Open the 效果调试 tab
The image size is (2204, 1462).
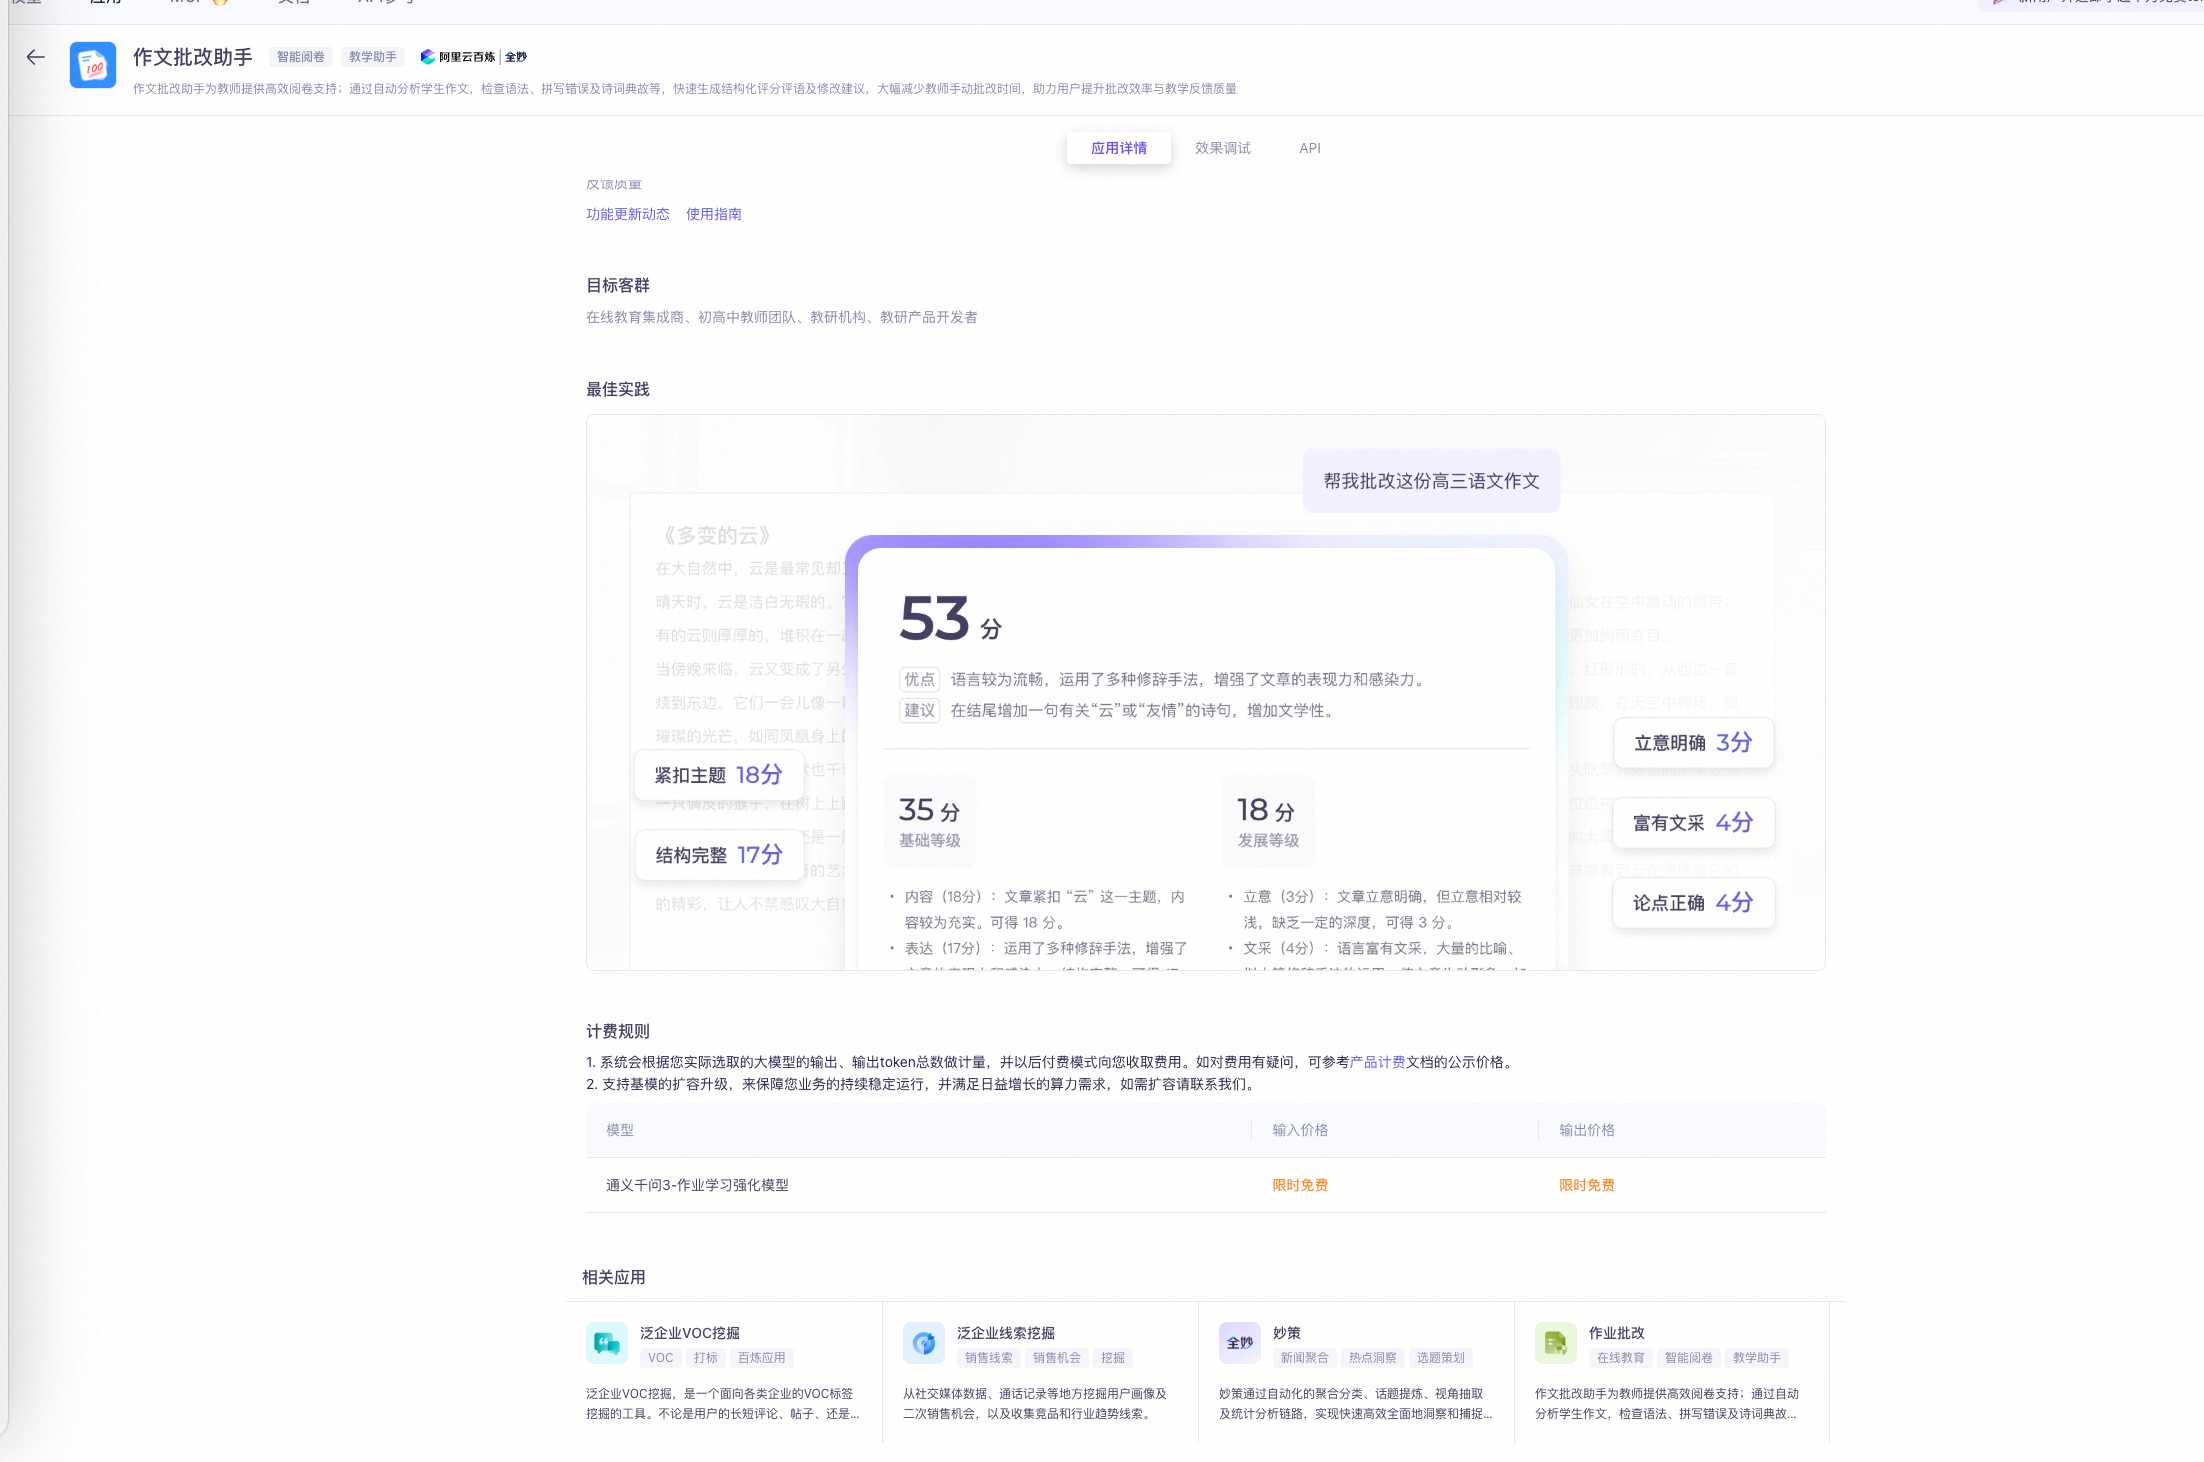pos(1222,148)
